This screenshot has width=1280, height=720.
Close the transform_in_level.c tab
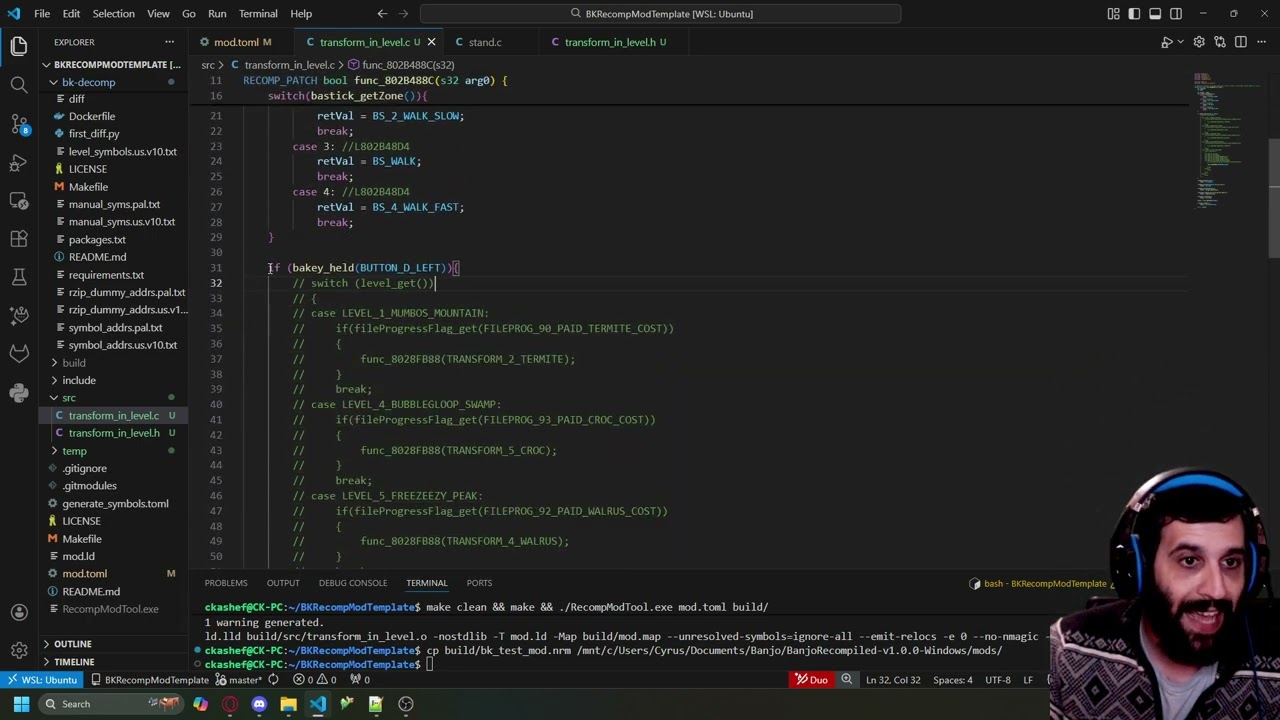click(431, 42)
